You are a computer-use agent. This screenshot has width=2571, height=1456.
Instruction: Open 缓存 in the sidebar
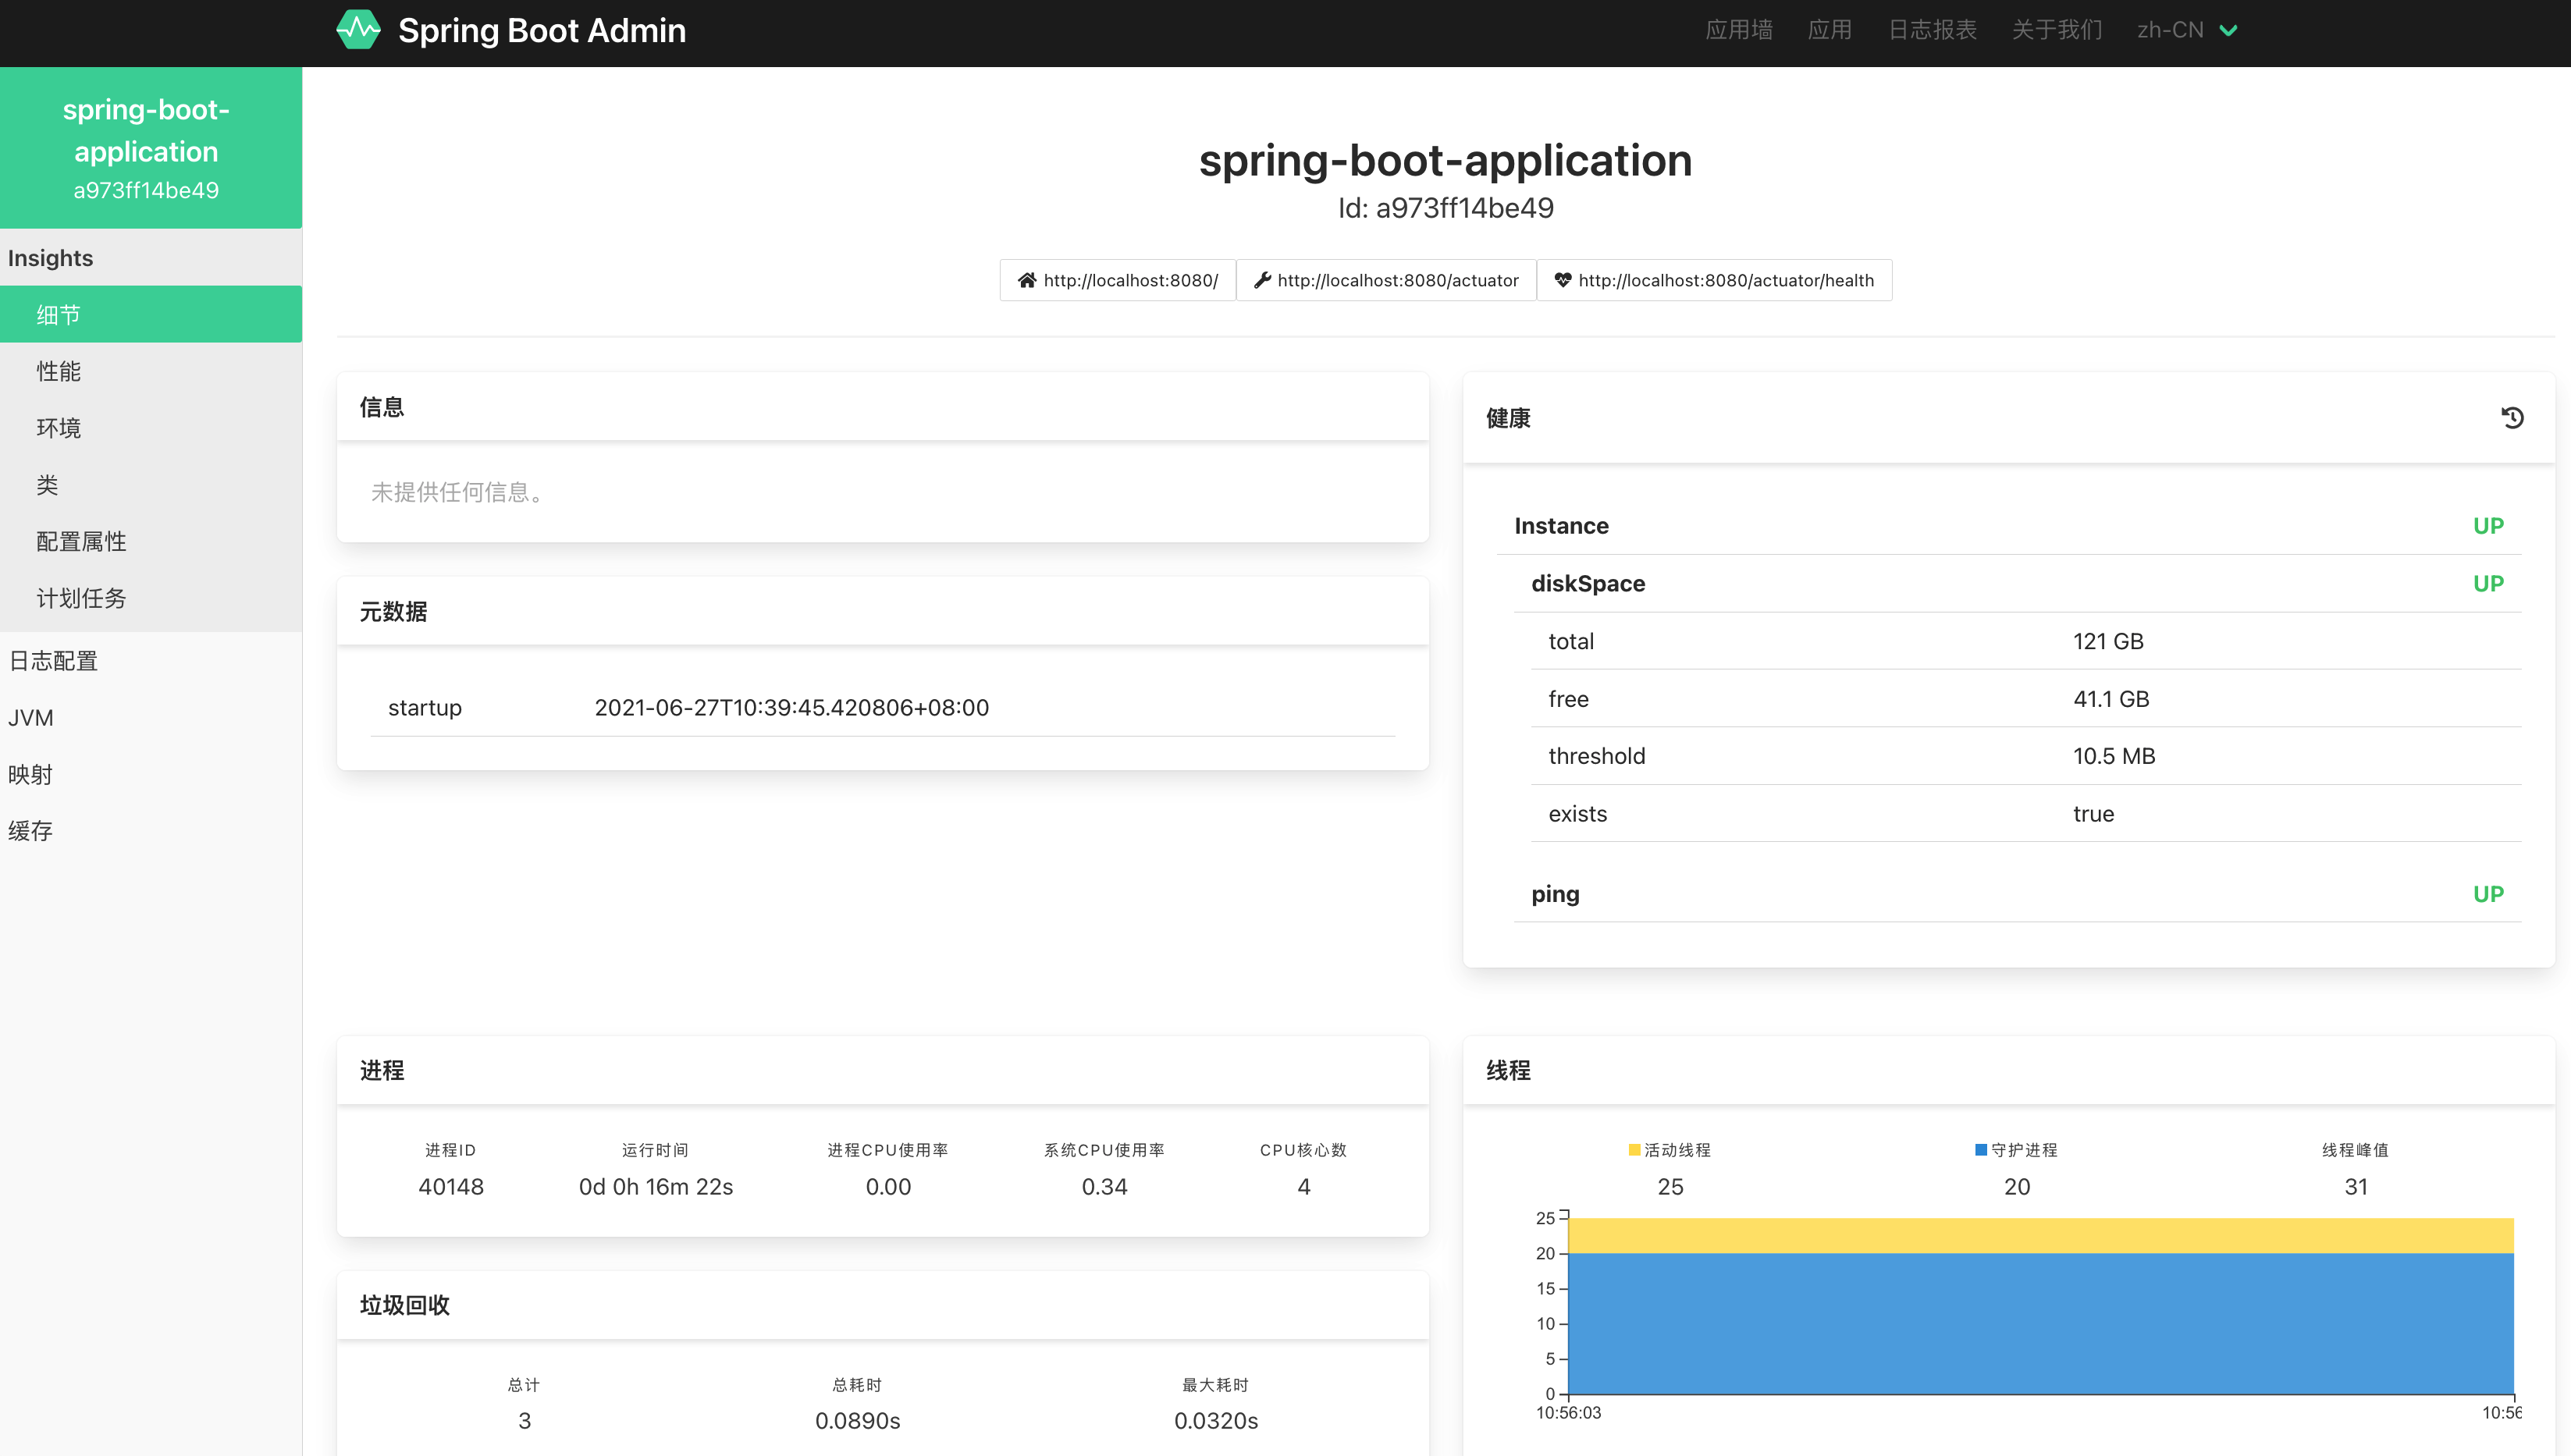click(151, 830)
